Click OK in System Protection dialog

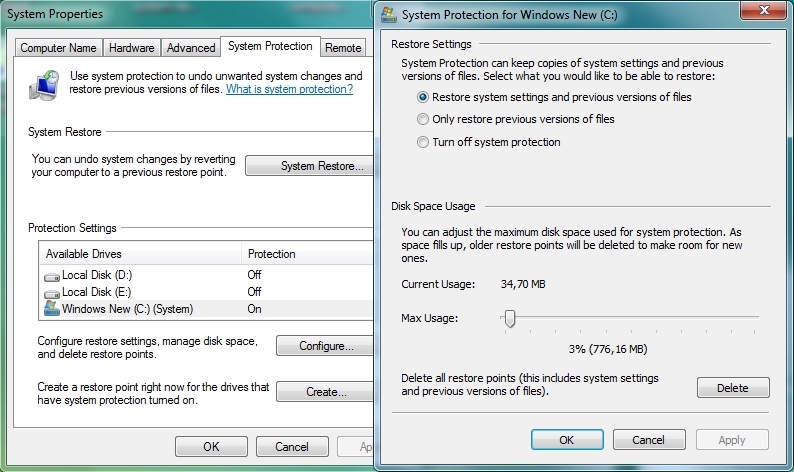(x=567, y=440)
